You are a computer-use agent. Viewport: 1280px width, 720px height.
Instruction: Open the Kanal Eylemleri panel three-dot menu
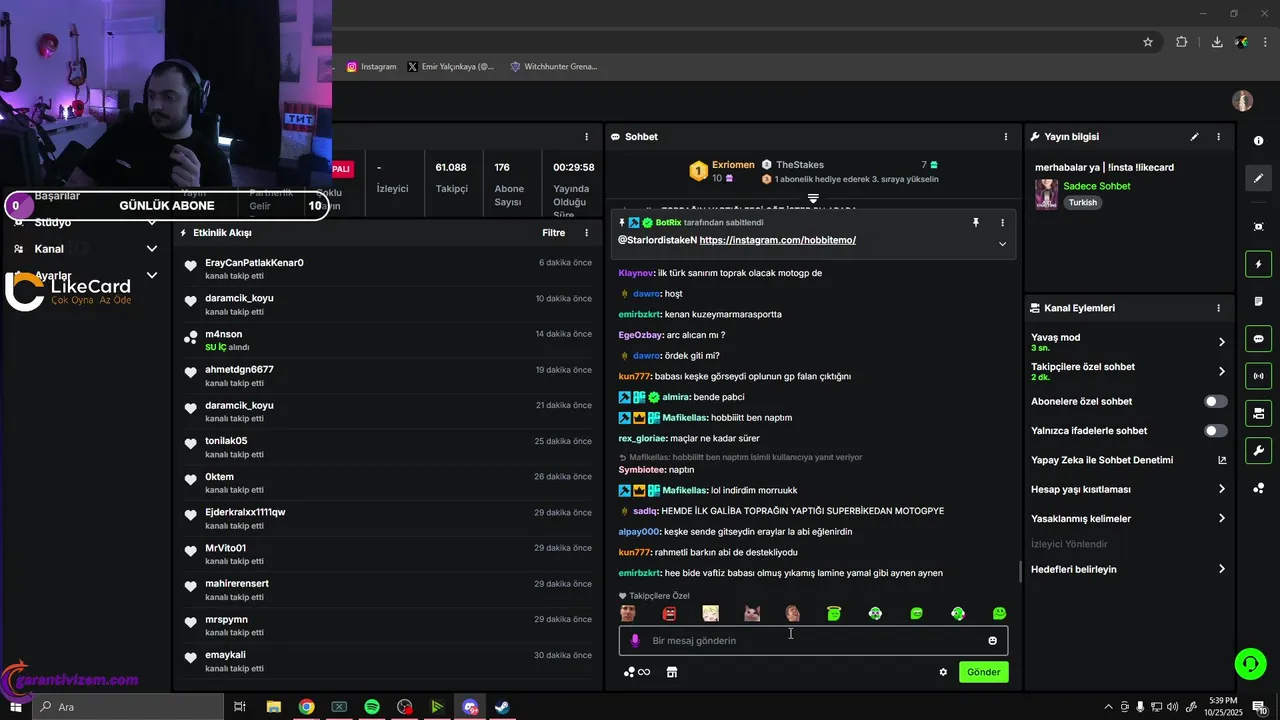pyautogui.click(x=1218, y=308)
